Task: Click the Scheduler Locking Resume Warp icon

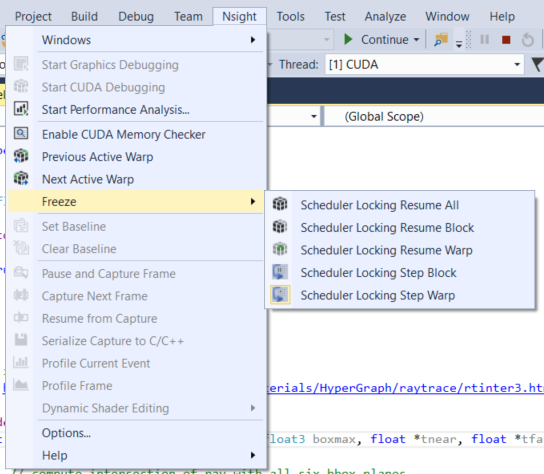Action: (280, 249)
